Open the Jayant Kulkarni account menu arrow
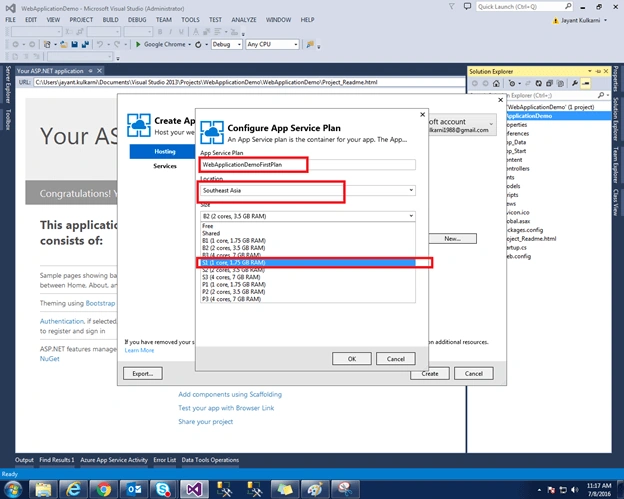624x499 pixels. 606,20
